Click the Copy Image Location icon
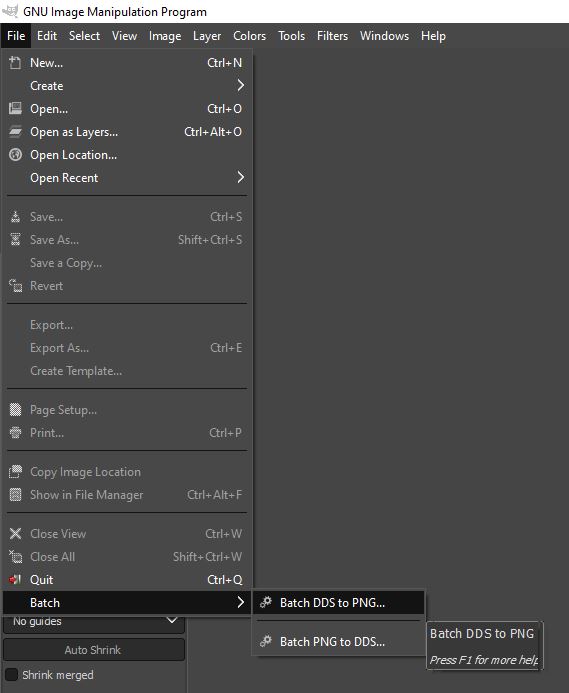 click(15, 472)
